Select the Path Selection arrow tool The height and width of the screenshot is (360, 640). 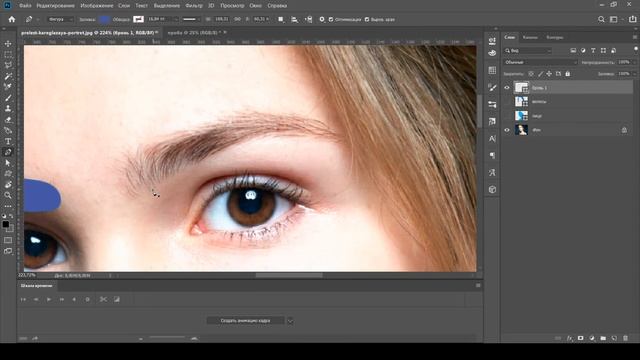[x=8, y=163]
